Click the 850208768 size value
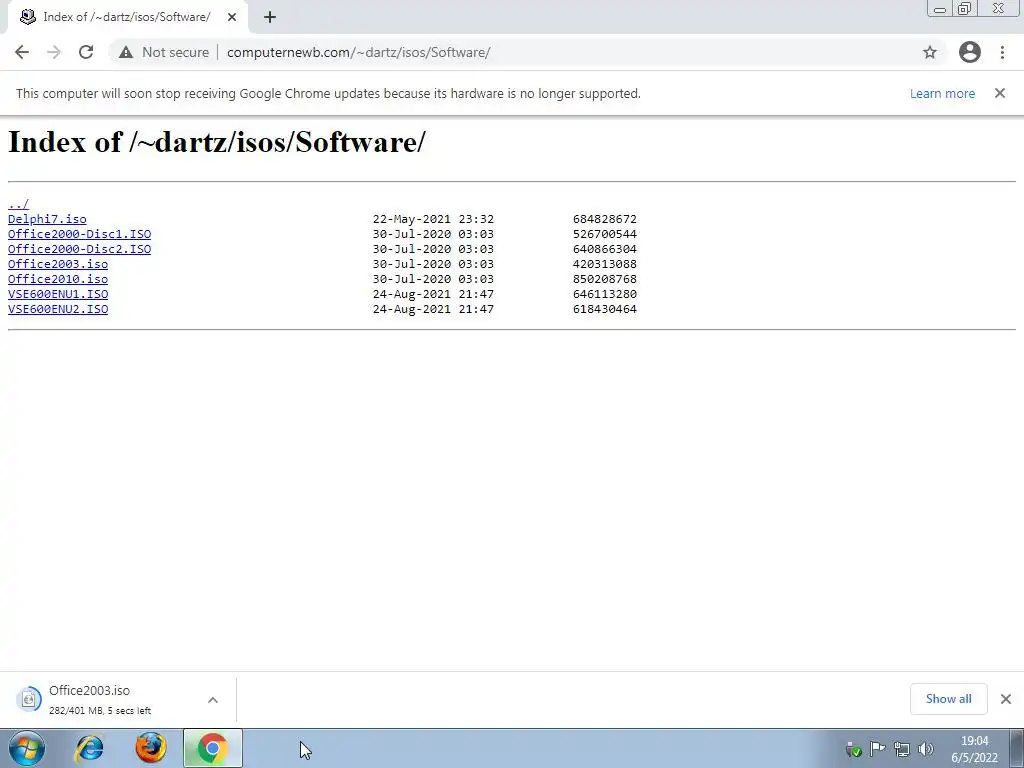This screenshot has height=768, width=1024. coord(605,279)
